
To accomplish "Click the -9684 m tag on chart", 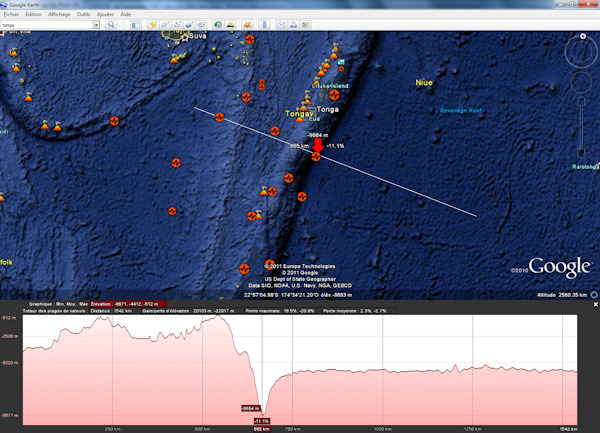I will coord(251,409).
